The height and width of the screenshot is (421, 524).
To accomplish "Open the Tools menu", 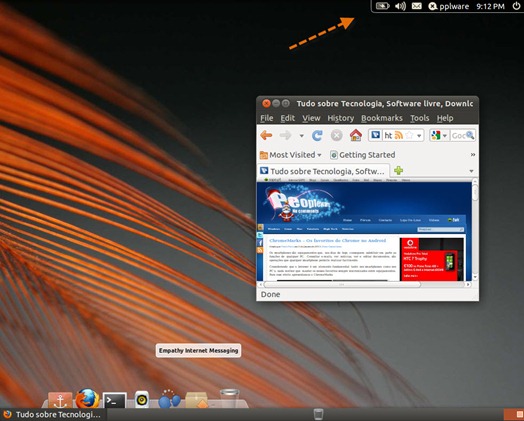I will (419, 118).
